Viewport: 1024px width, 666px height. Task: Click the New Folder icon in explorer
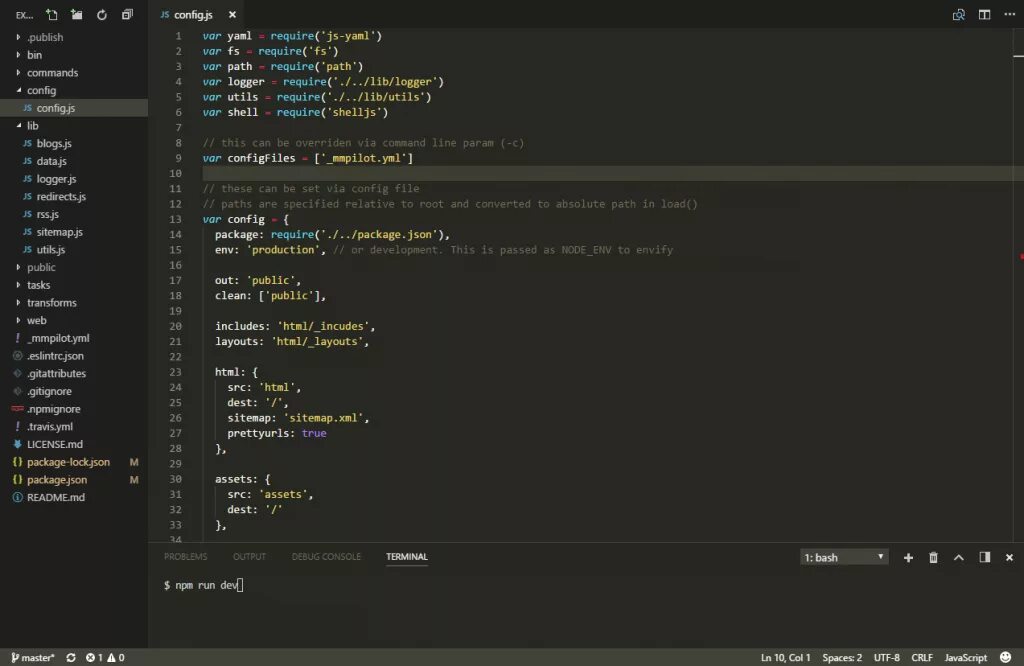(x=76, y=14)
